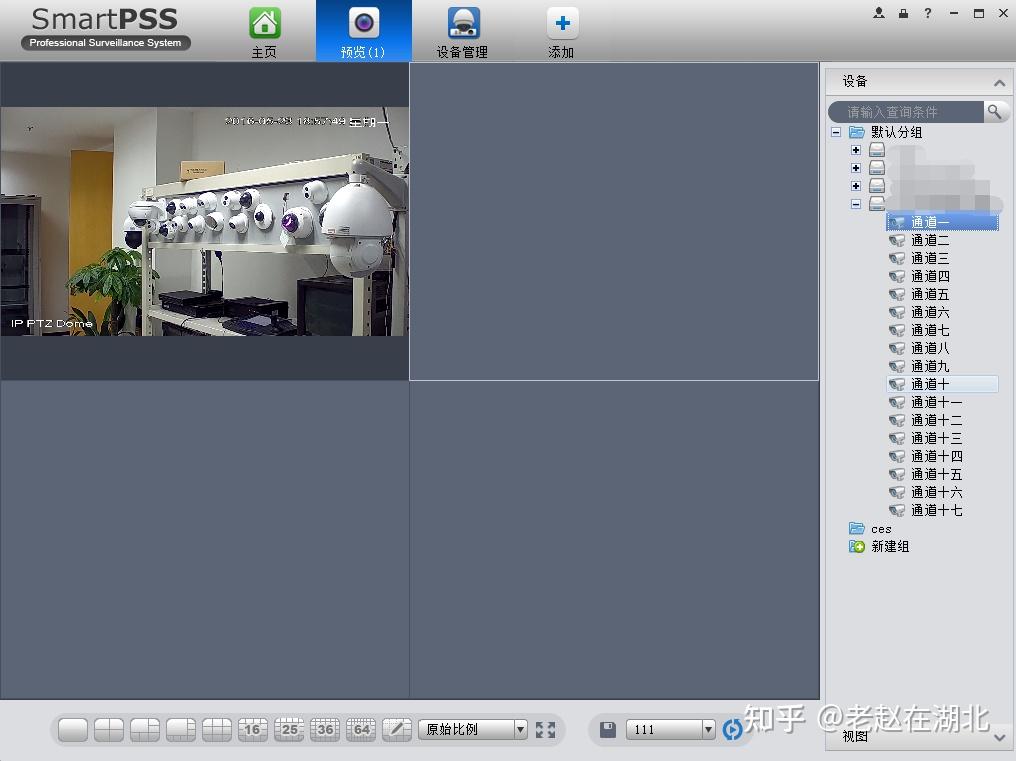Choose the 25-window split layout
Viewport: 1016px width, 761px height.
point(289,730)
